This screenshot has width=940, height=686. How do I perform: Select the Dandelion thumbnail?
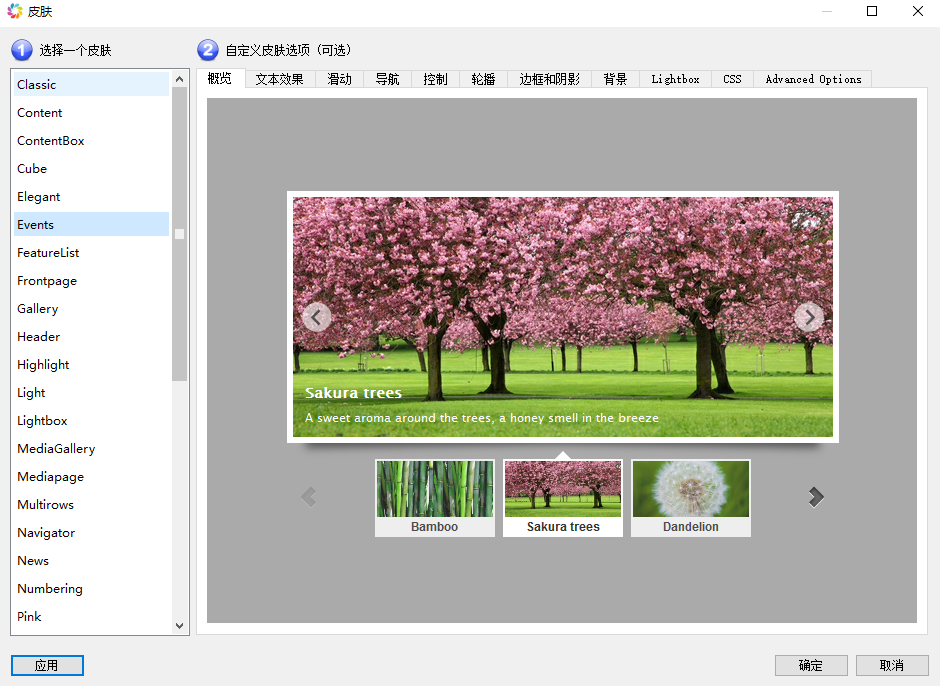point(690,498)
